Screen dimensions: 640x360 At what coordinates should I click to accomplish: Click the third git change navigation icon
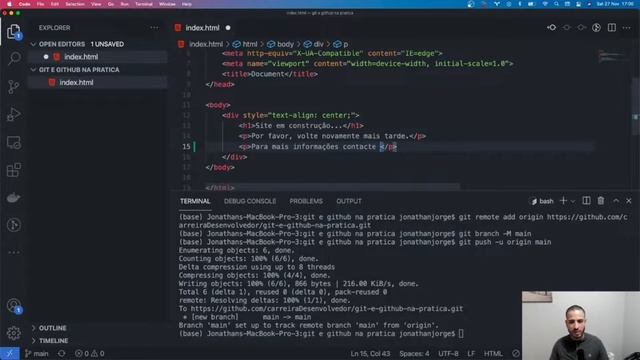(x=581, y=28)
